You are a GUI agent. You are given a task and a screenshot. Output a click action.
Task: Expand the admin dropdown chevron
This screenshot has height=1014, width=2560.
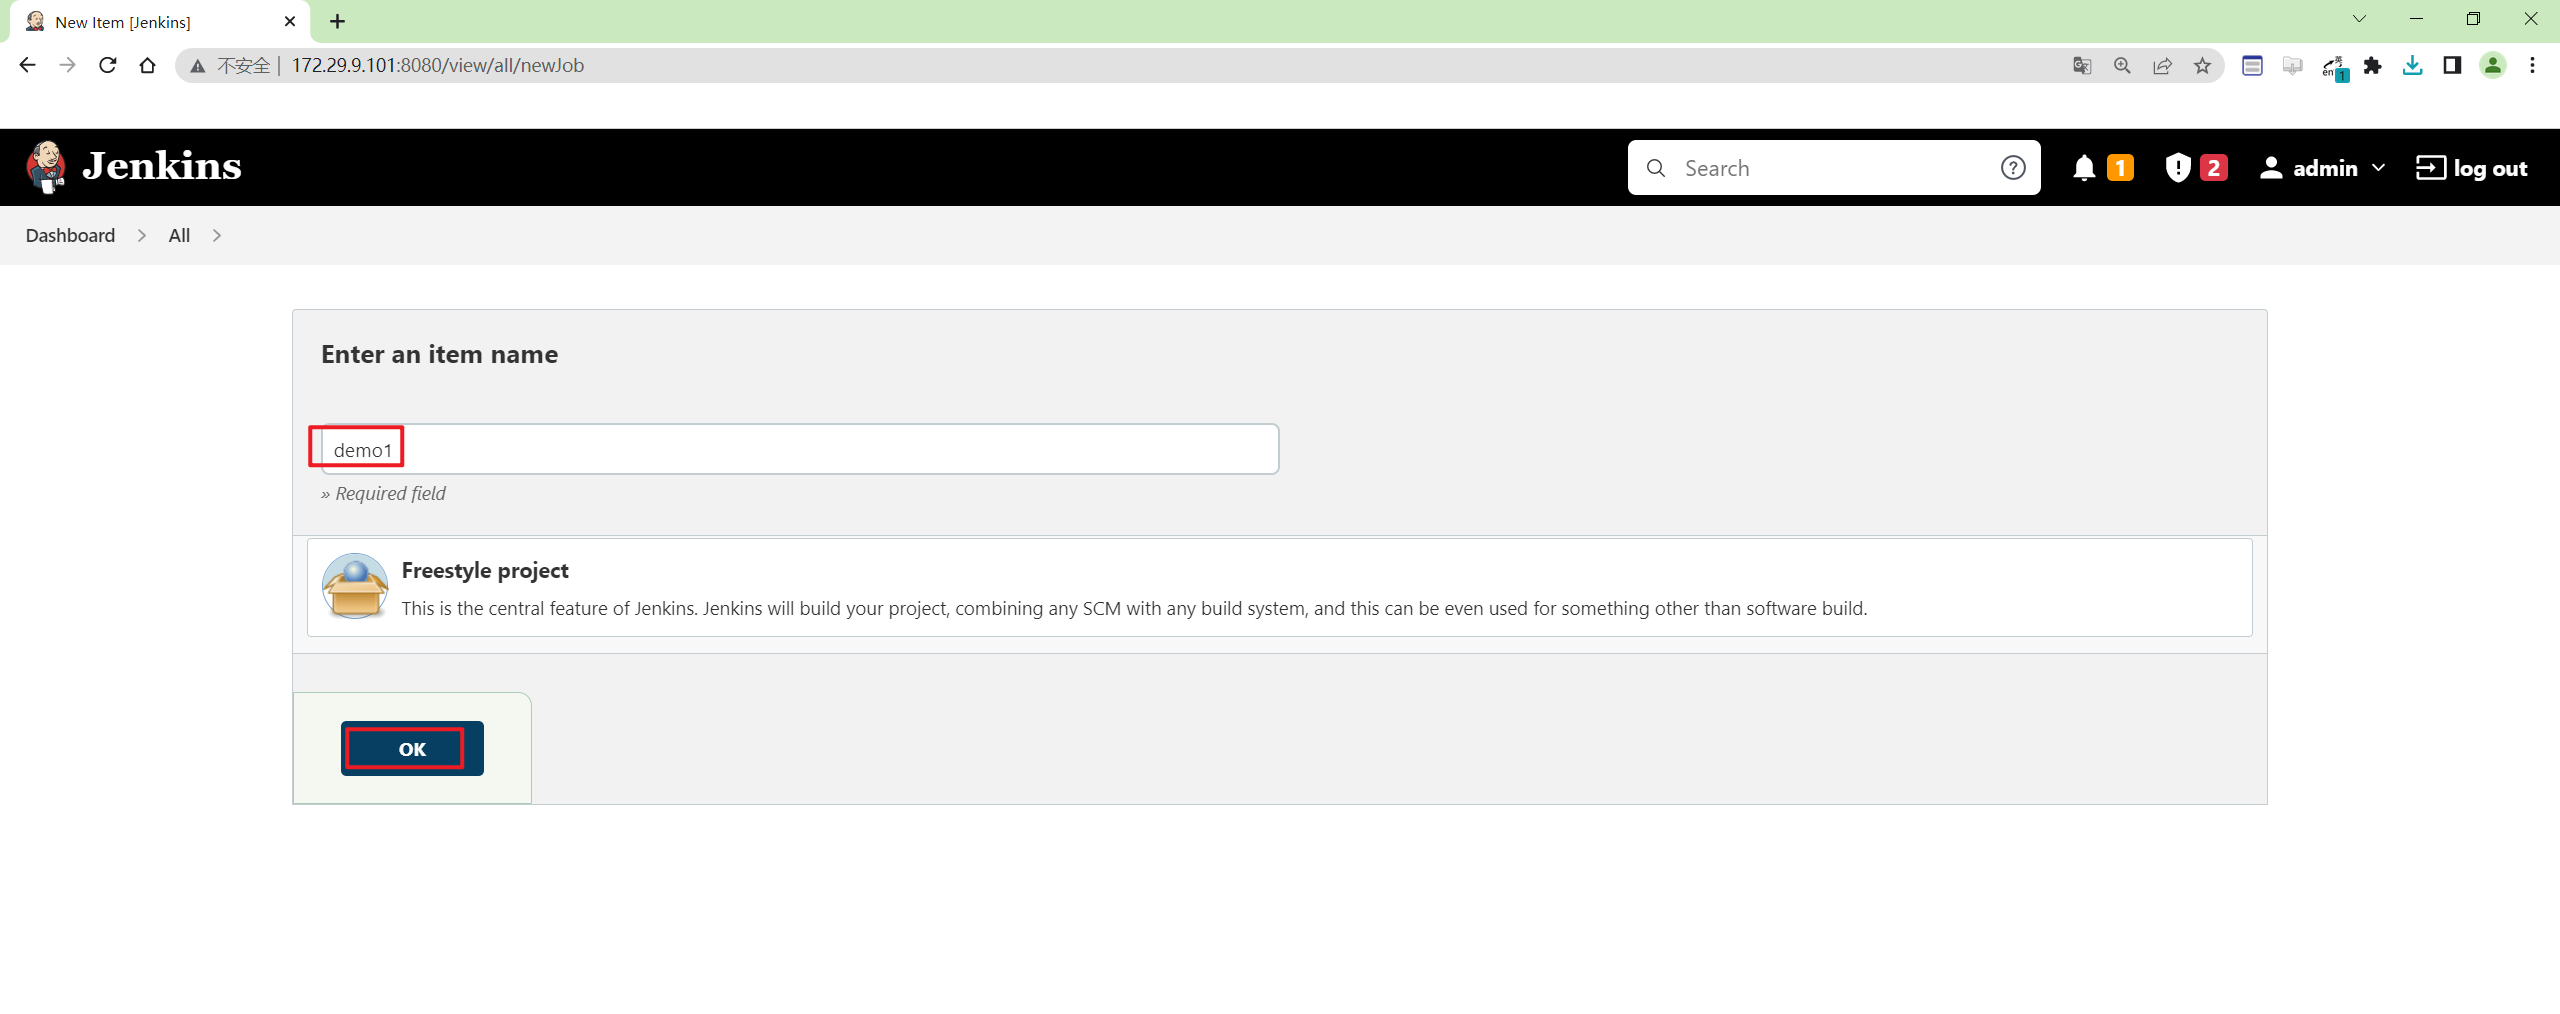(x=2378, y=168)
